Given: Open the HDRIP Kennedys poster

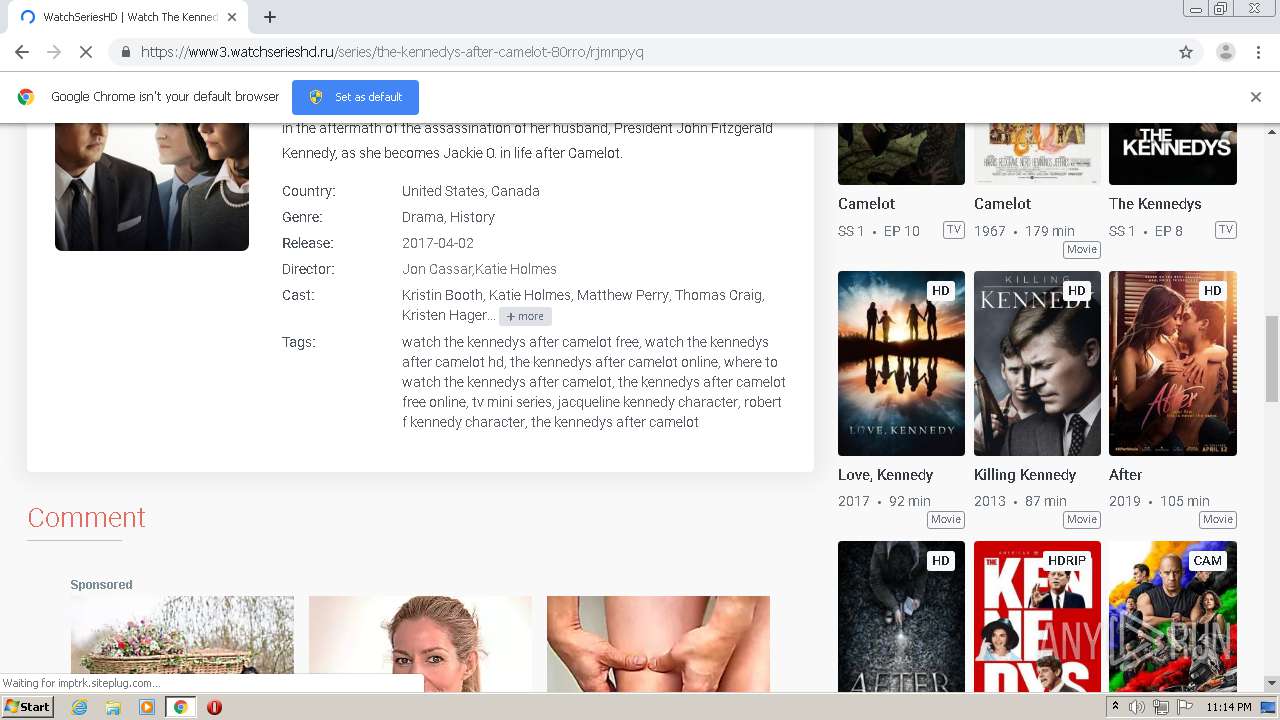Looking at the screenshot, I should [x=1037, y=616].
